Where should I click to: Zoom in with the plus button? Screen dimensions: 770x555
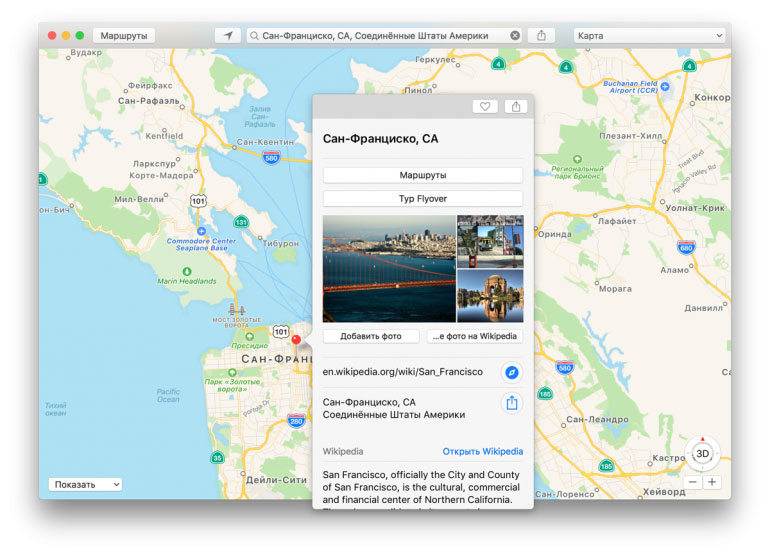[712, 482]
